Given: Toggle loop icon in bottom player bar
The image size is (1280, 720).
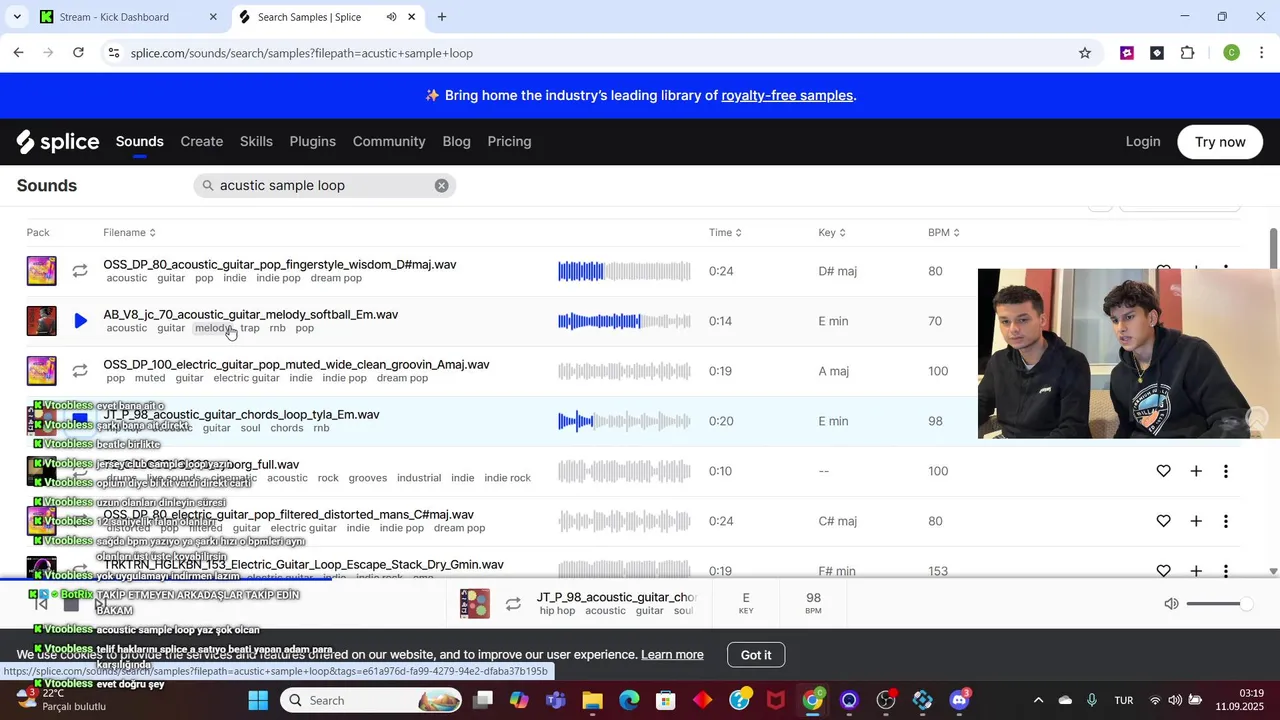Looking at the screenshot, I should pyautogui.click(x=513, y=604).
